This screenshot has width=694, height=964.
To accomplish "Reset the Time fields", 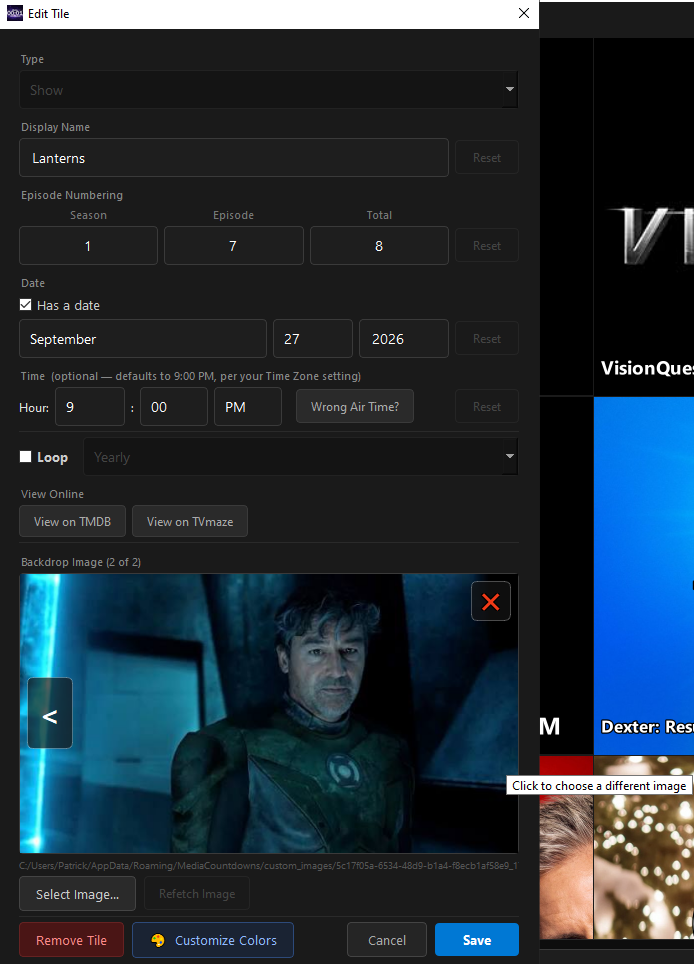I will [x=487, y=407].
